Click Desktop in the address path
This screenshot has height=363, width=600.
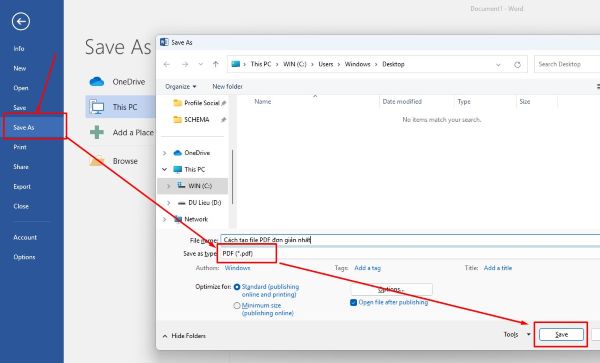(x=393, y=64)
